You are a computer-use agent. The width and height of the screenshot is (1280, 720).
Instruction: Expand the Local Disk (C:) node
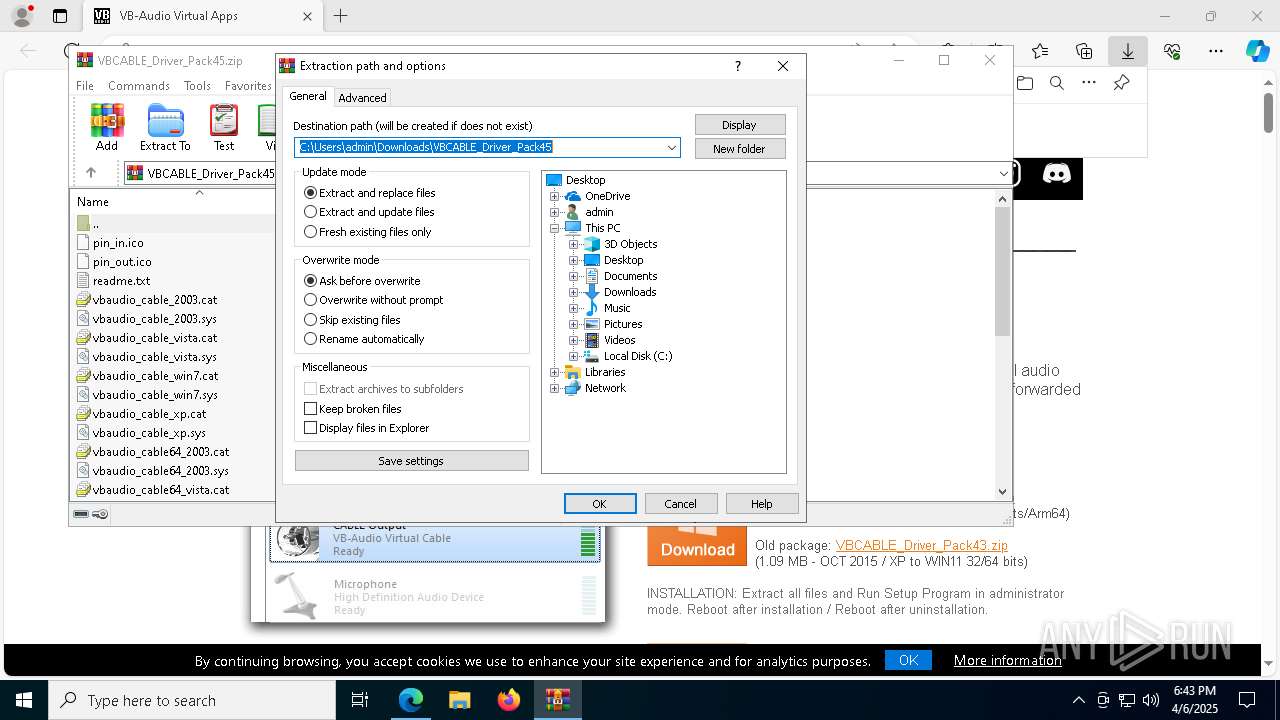(574, 356)
